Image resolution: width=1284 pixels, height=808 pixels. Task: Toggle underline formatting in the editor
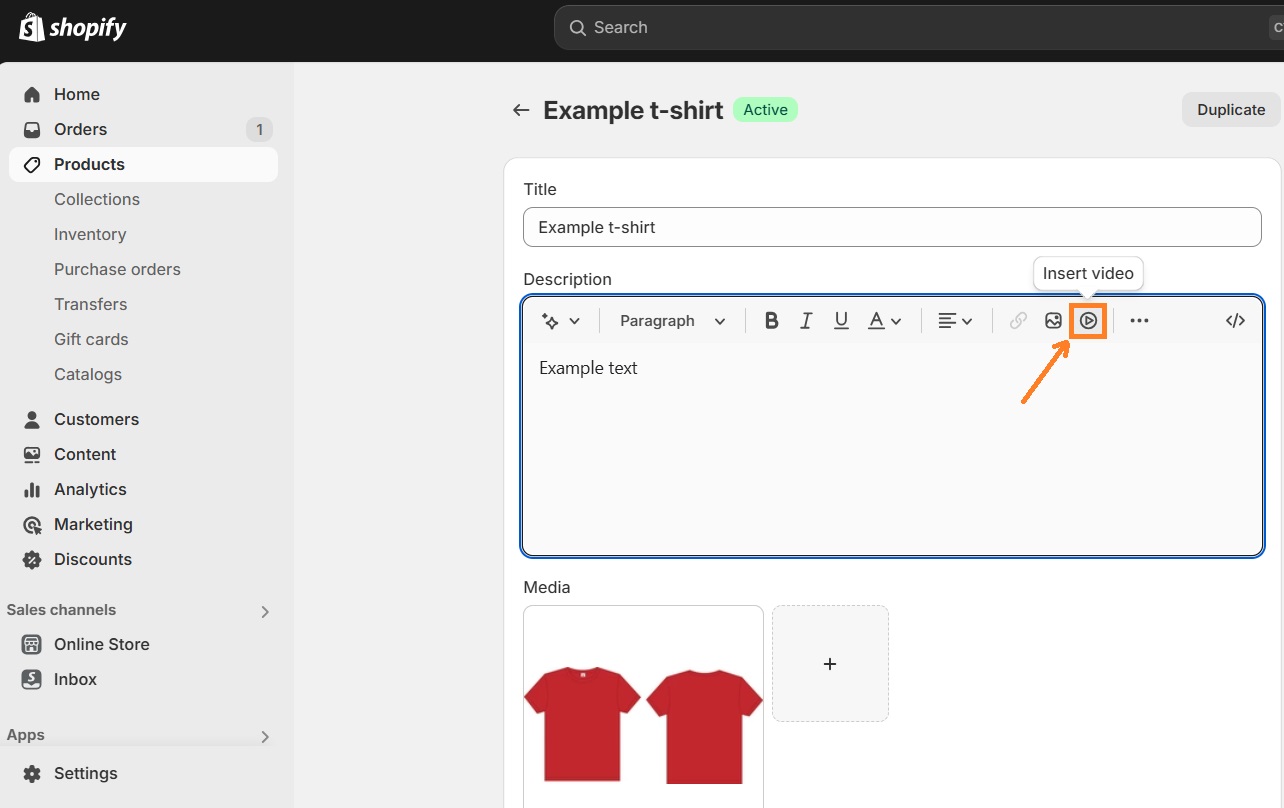841,320
